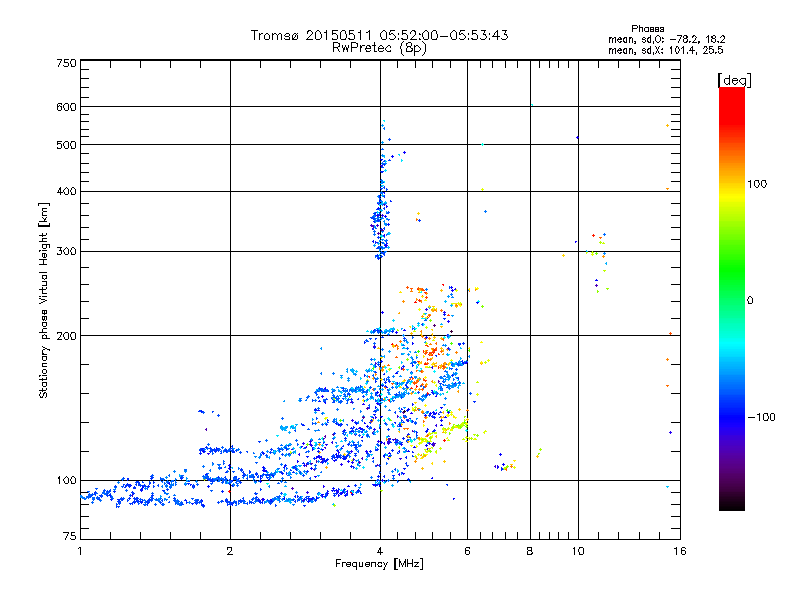
Task: Click the y-axis tick label '75'
Action: pyautogui.click(x=70, y=536)
